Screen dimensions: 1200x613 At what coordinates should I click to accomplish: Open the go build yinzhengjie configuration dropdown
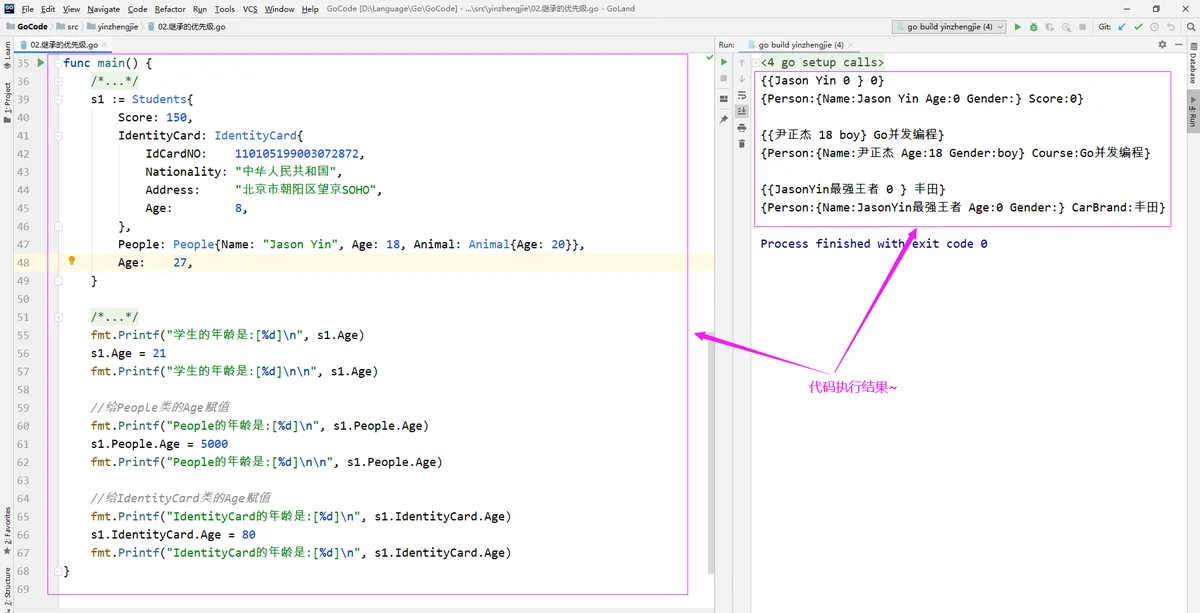(948, 27)
